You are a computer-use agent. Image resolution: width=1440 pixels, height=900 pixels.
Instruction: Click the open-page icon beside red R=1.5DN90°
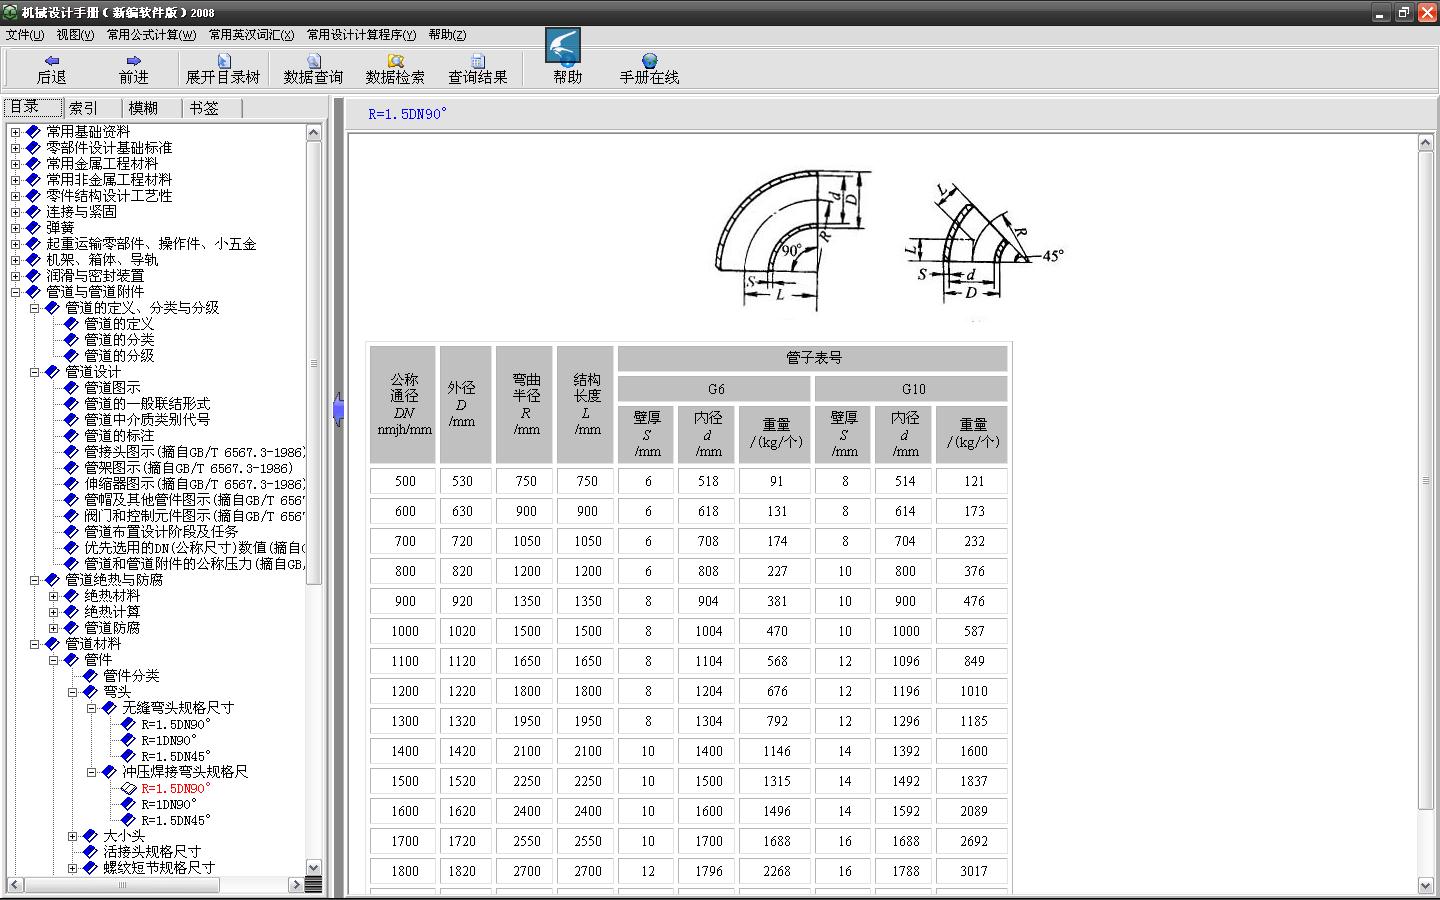[x=128, y=788]
